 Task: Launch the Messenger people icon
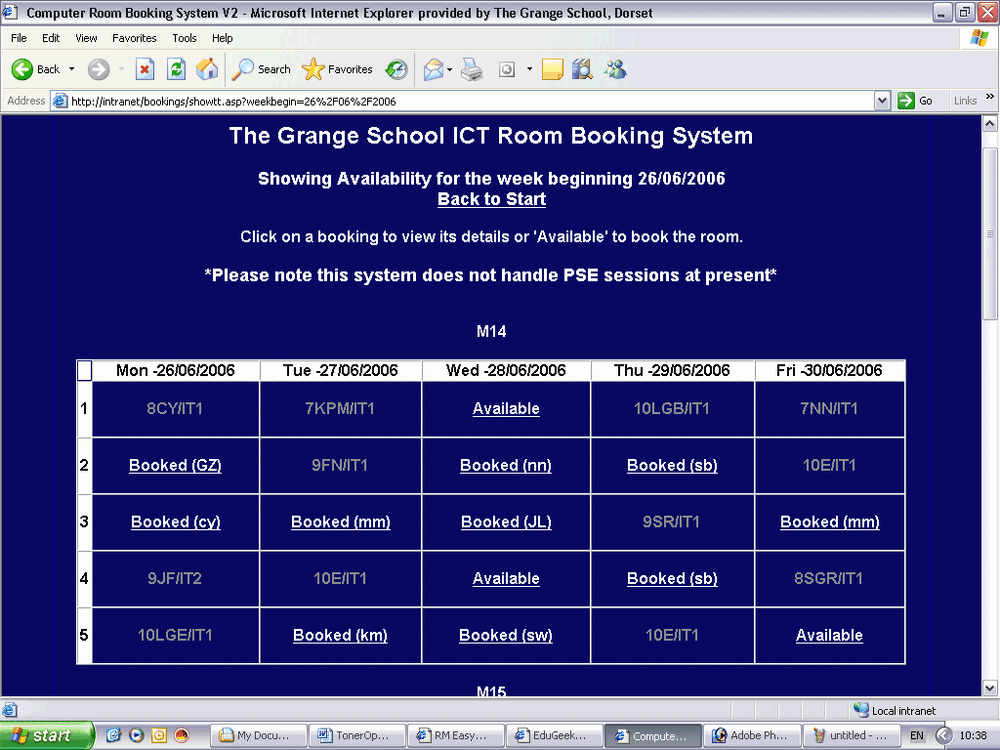pos(615,69)
